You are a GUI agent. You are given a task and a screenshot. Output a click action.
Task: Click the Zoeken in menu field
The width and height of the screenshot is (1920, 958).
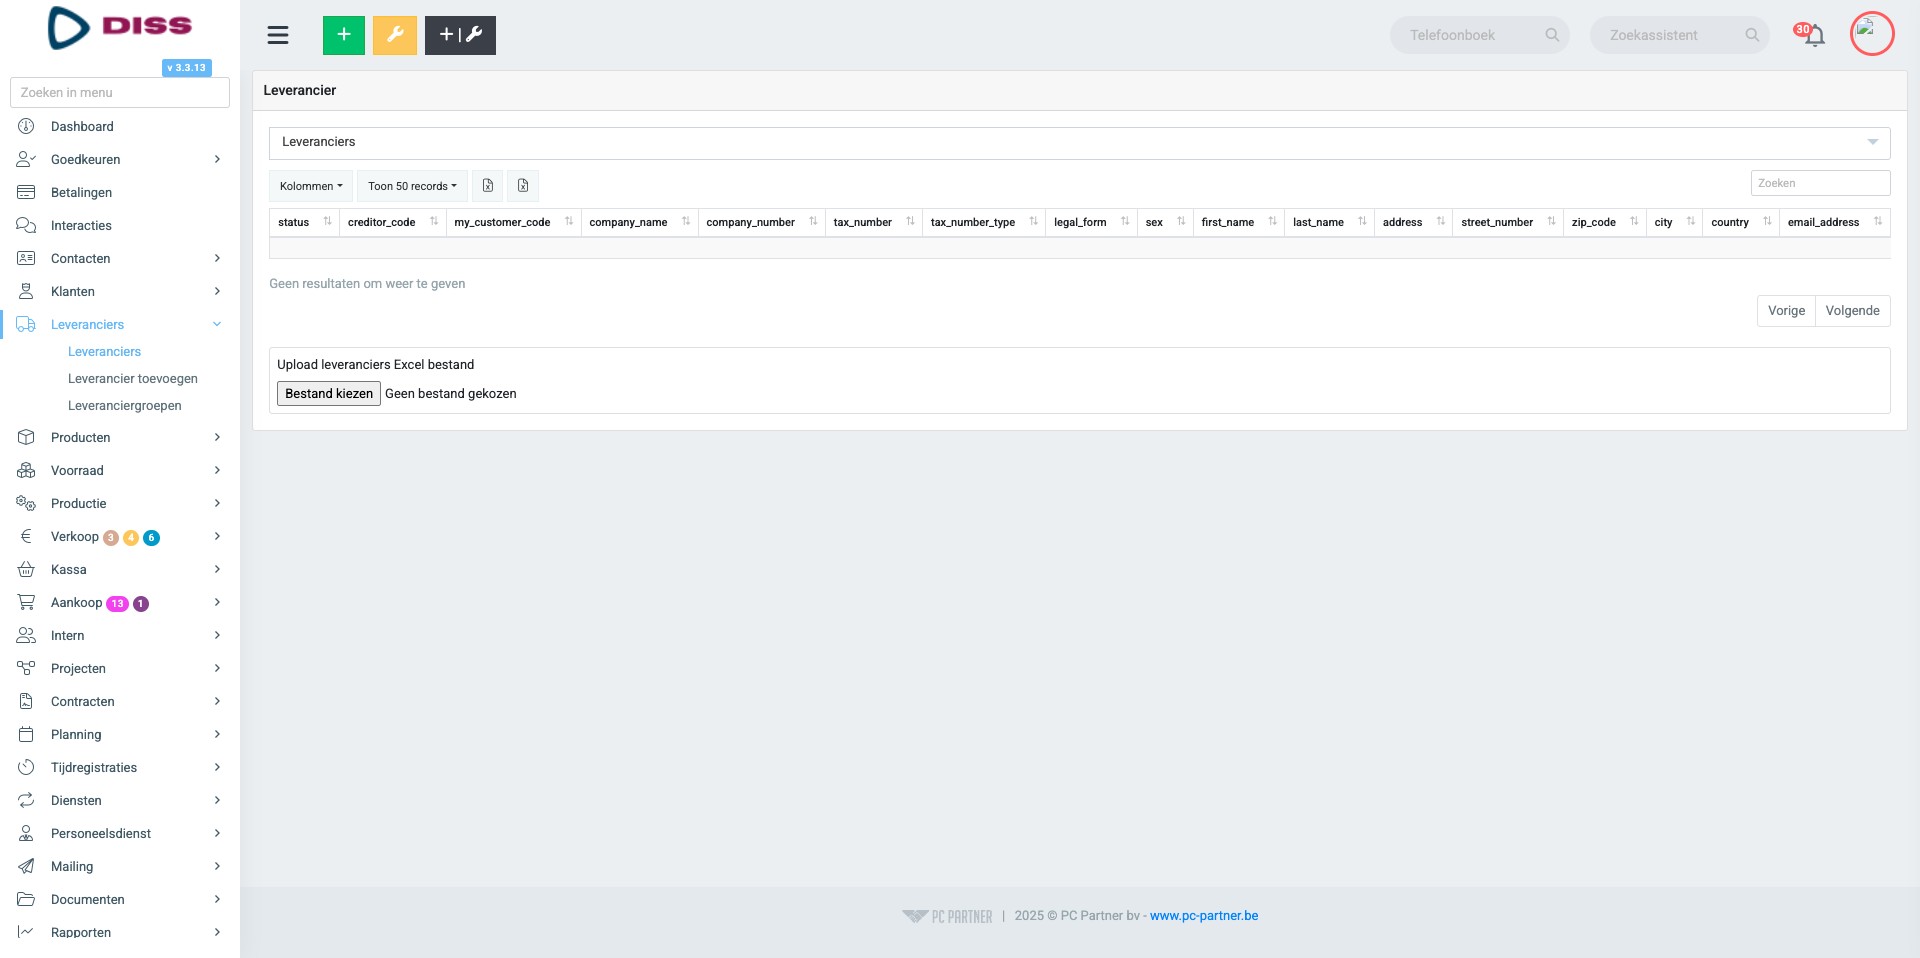coord(120,92)
